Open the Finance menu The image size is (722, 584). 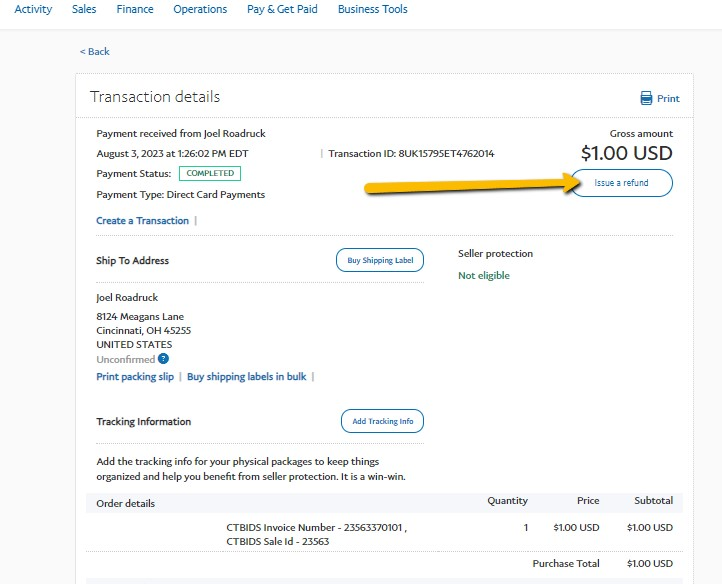tap(135, 9)
